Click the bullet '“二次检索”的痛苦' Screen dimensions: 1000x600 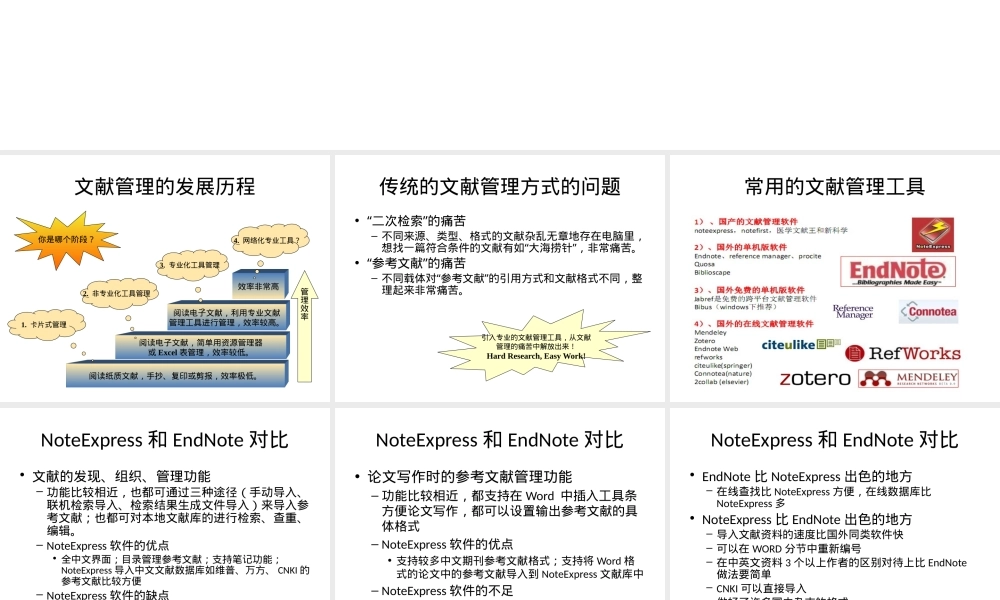[x=416, y=221]
